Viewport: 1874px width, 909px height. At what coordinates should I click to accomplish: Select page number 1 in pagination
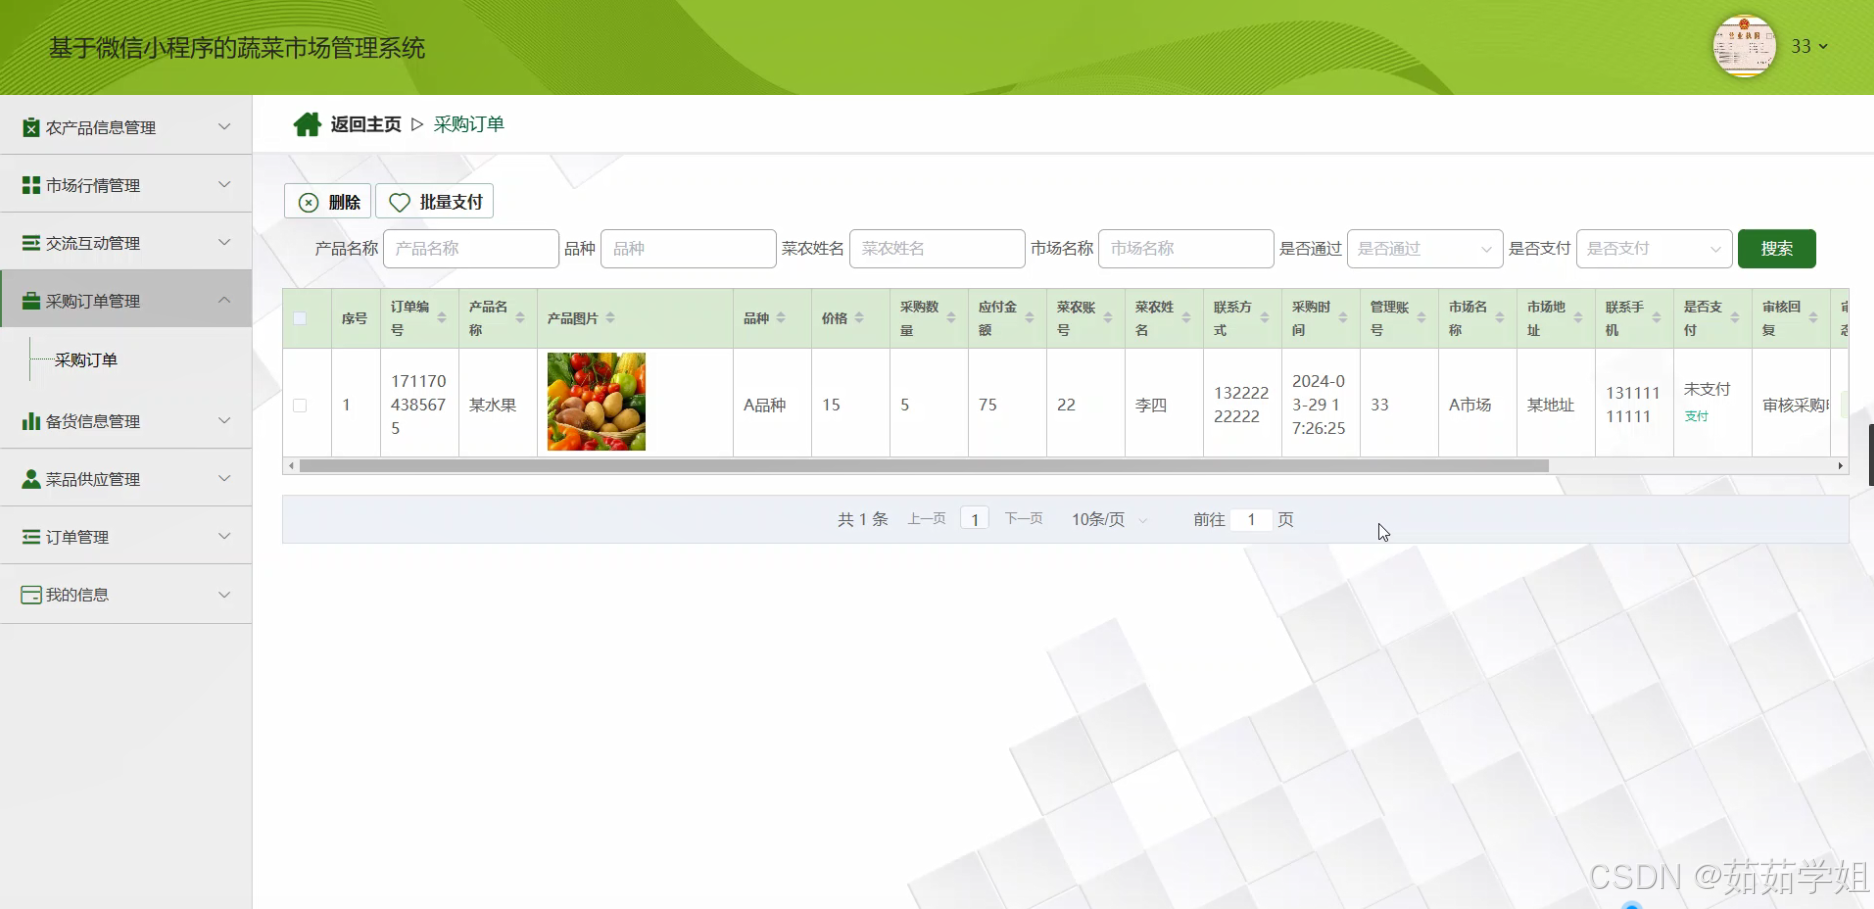pos(975,519)
